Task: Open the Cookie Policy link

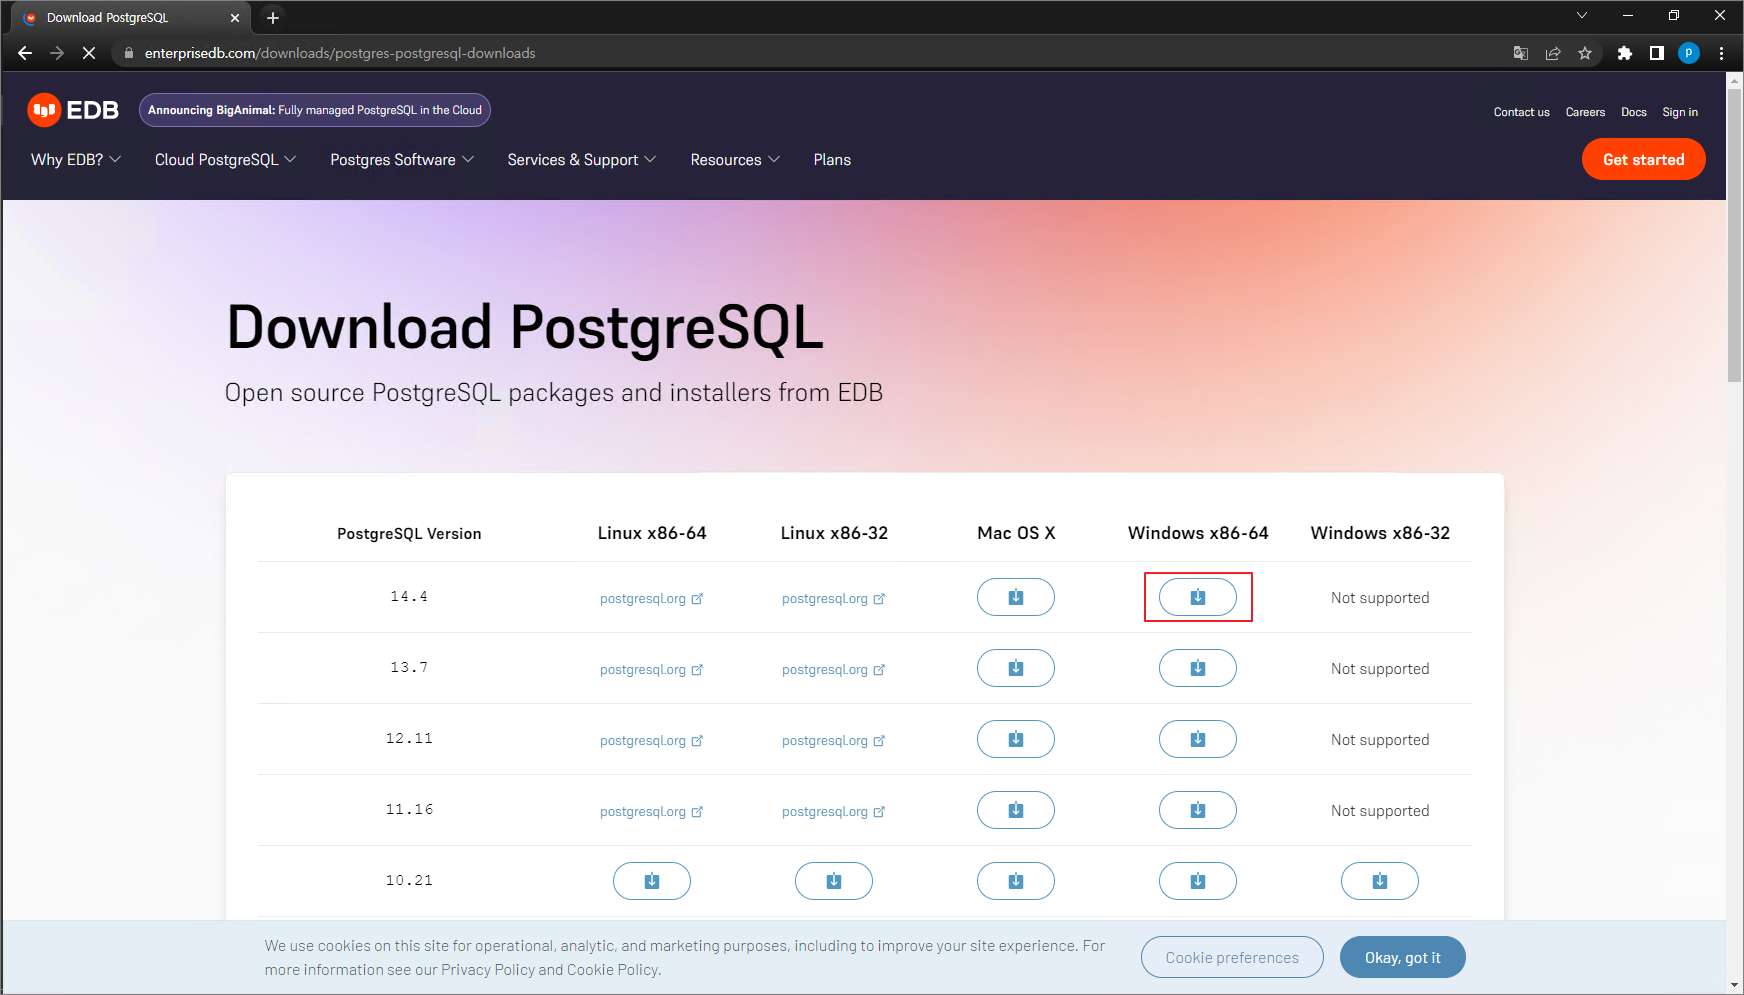Action: pos(612,970)
